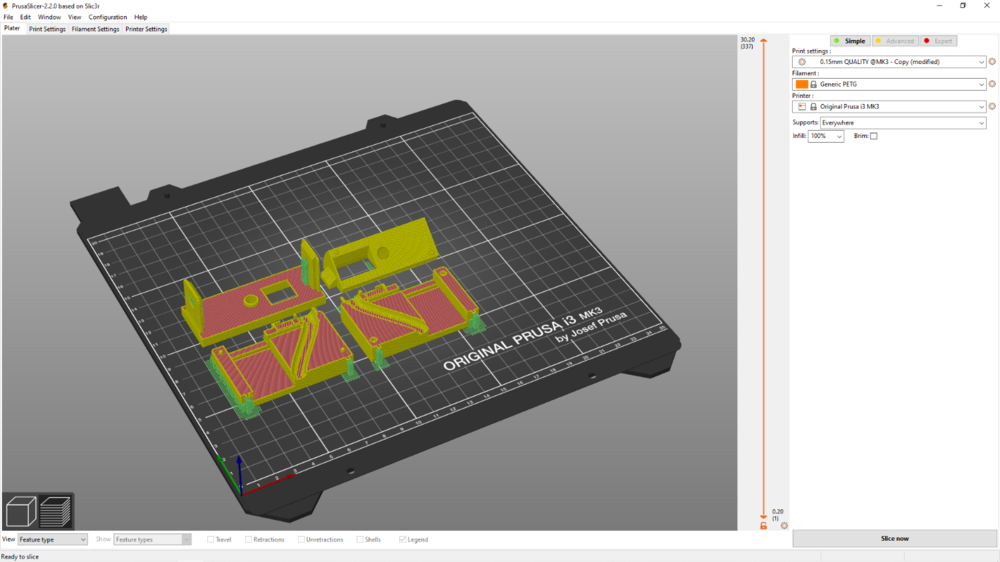Open the Configuration menu
Image resolution: width=1000 pixels, height=562 pixels.
tap(107, 17)
